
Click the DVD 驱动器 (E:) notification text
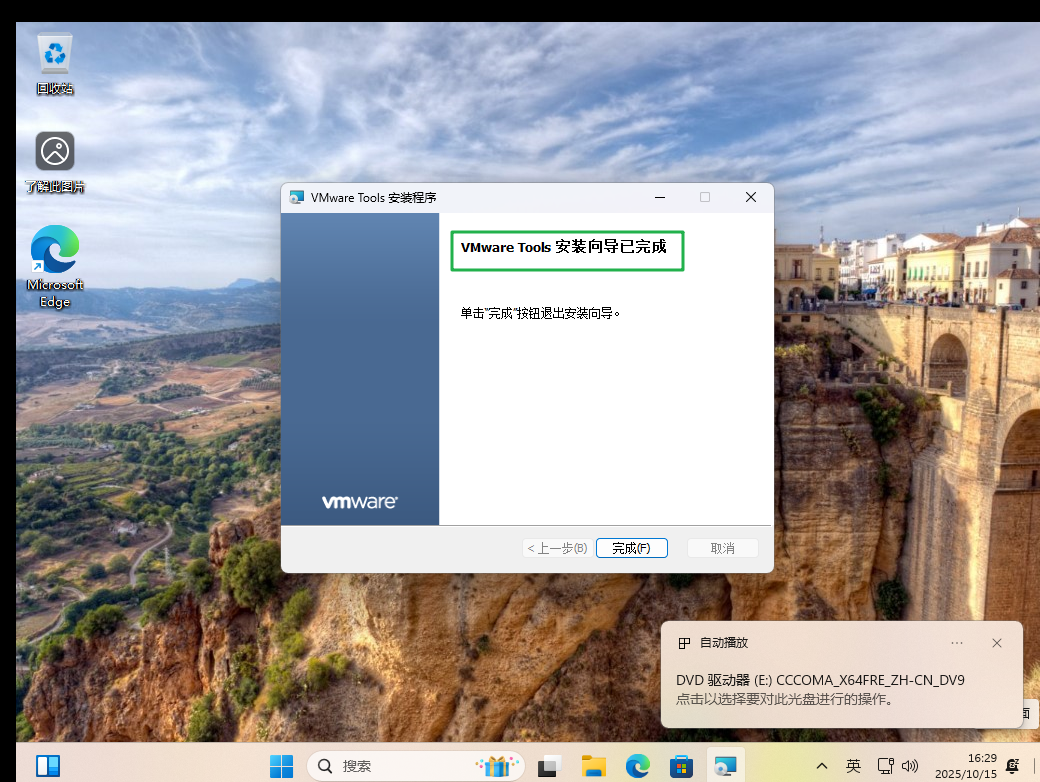point(820,680)
